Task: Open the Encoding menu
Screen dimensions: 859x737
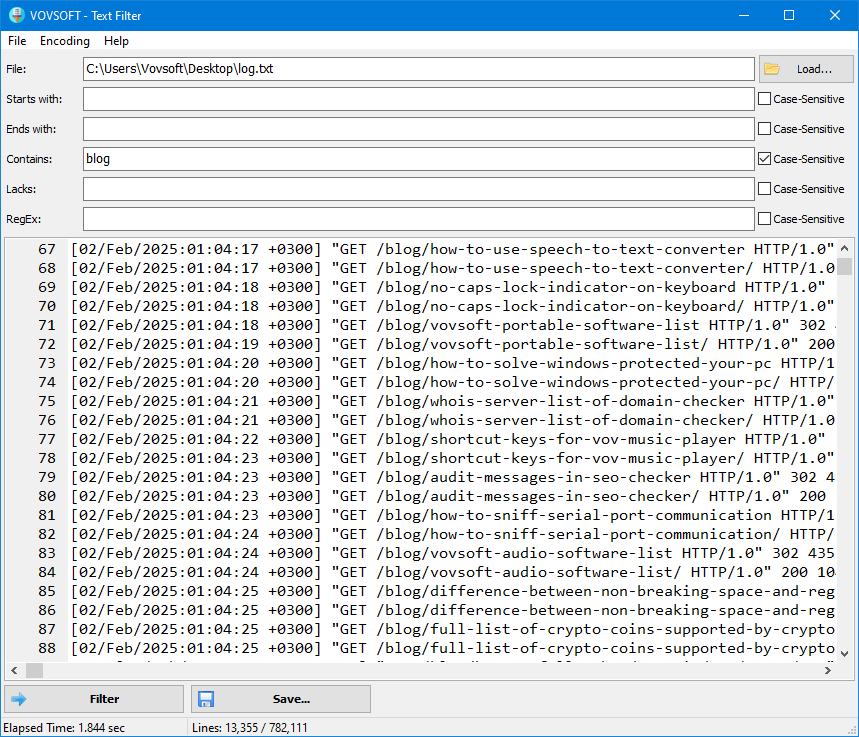Action: coord(65,41)
